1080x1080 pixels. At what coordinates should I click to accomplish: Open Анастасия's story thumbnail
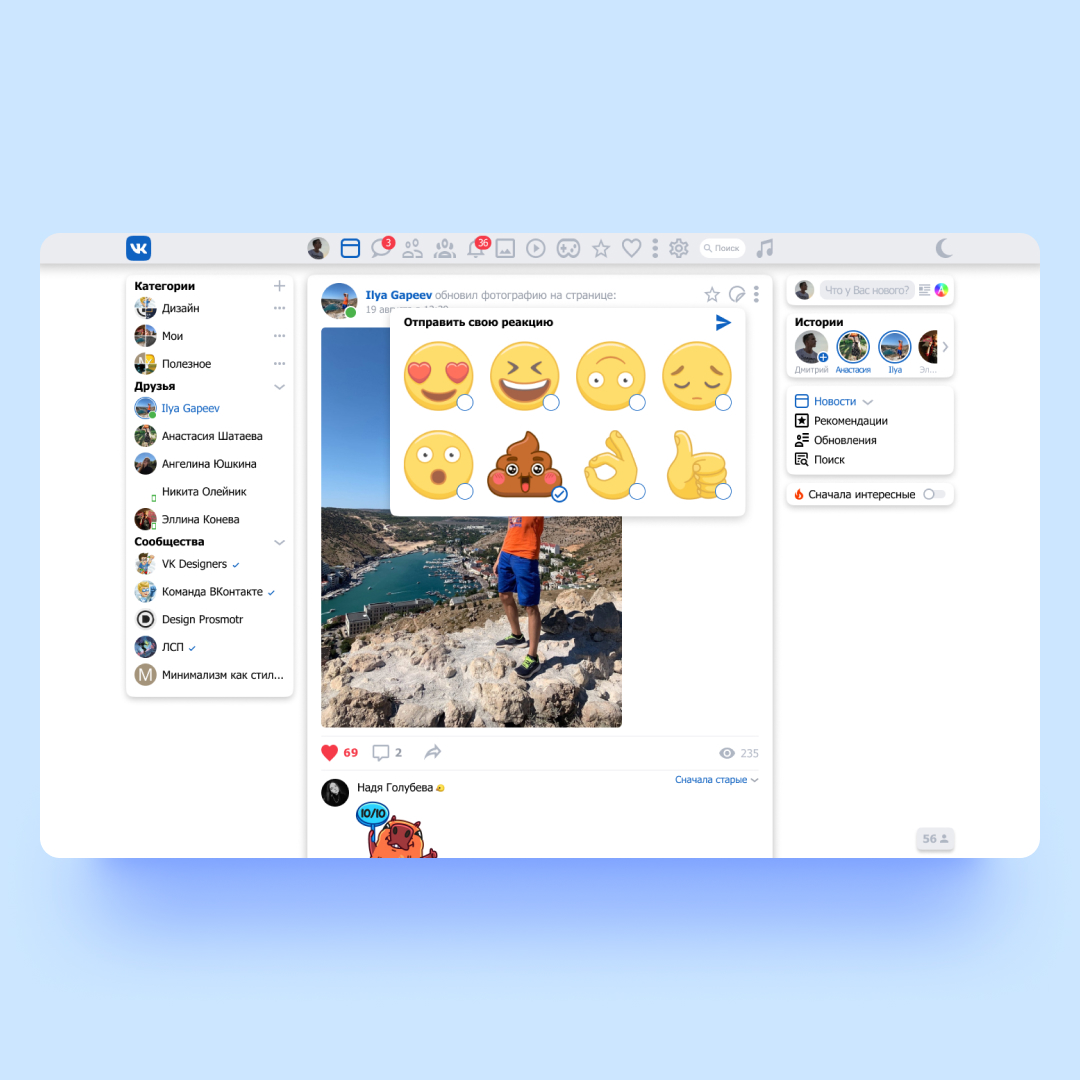(x=853, y=346)
